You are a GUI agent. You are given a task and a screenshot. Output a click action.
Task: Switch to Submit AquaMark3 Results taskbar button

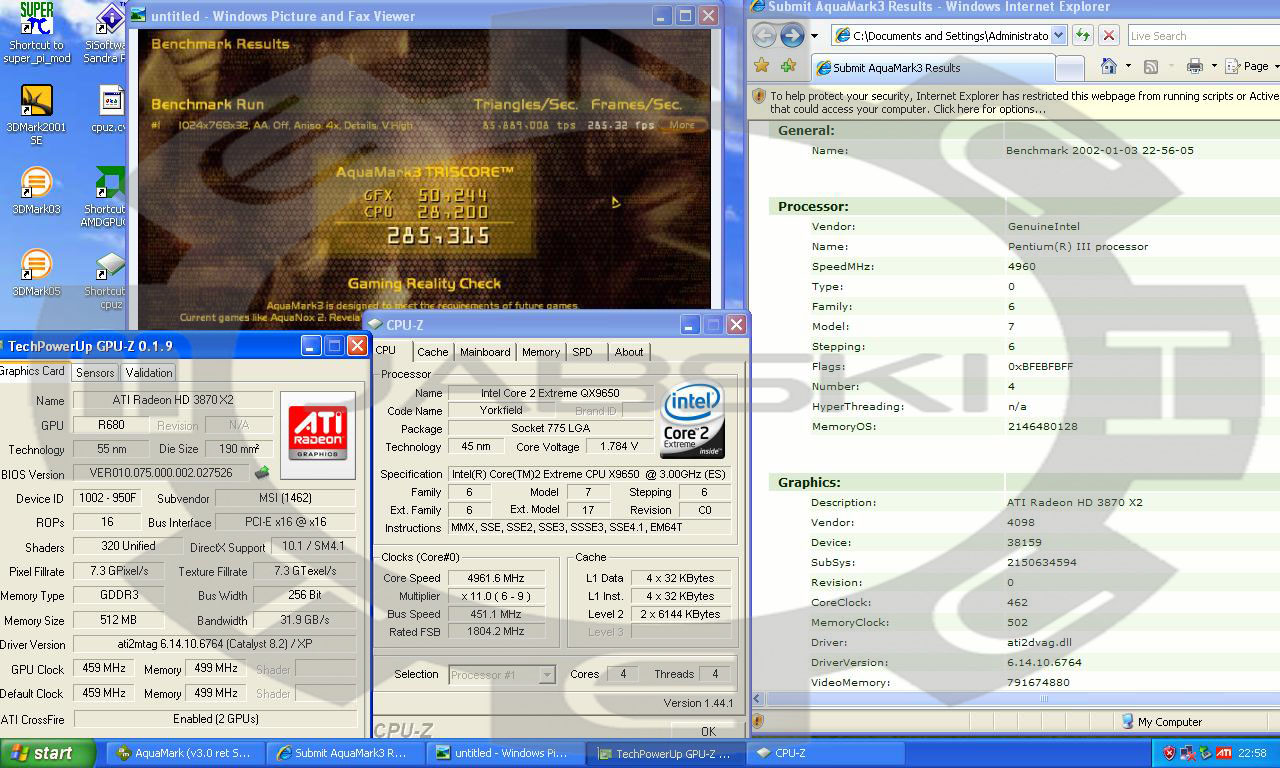tap(346, 753)
